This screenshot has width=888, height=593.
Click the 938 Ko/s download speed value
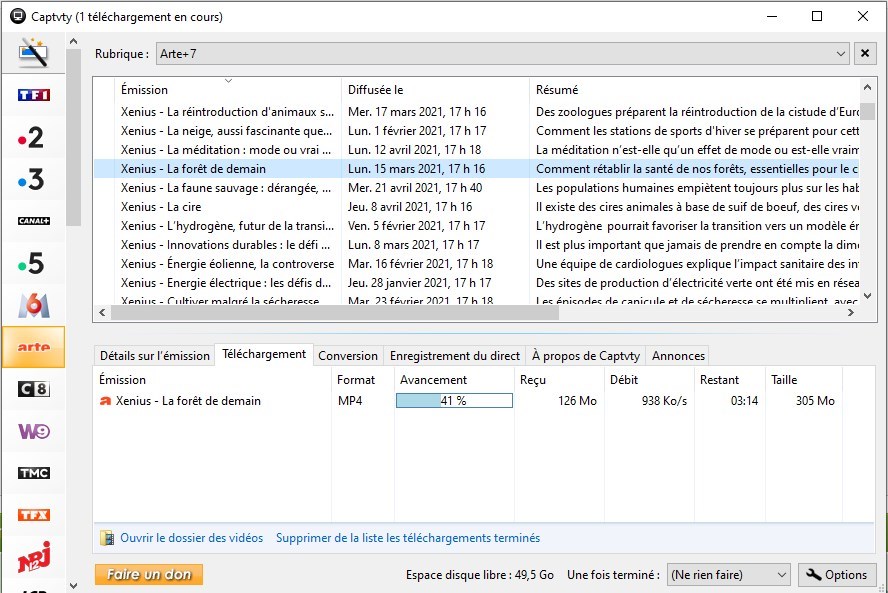pos(664,400)
